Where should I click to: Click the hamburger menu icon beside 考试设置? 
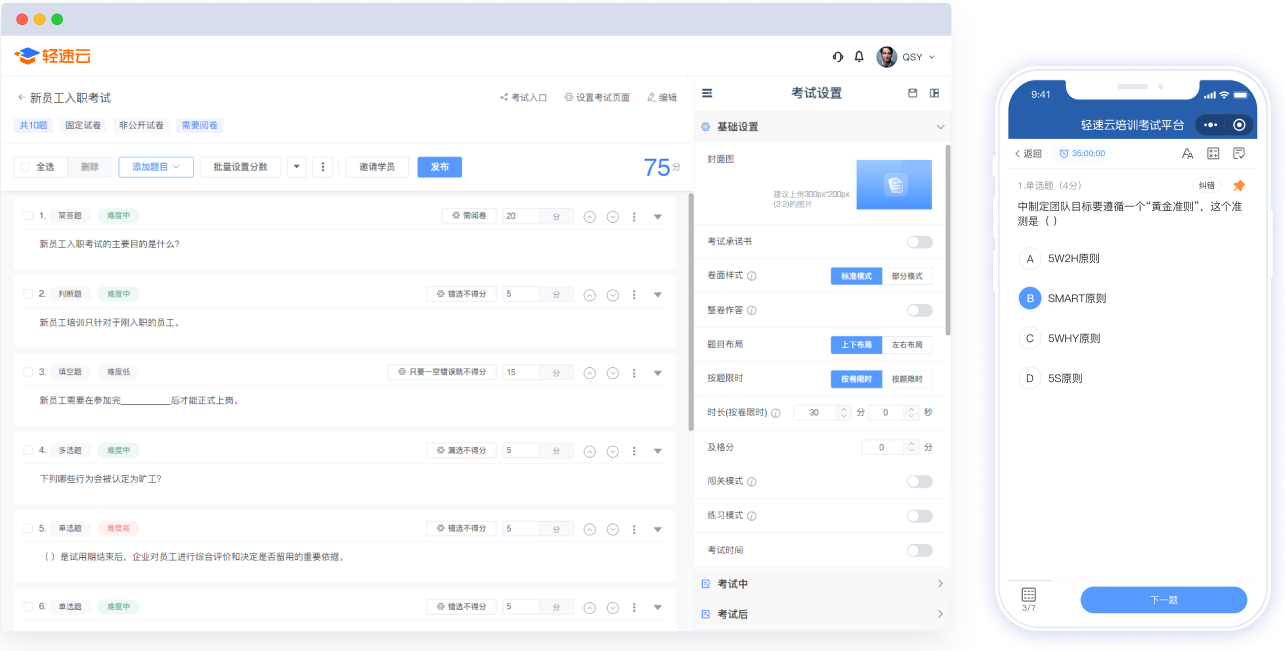click(x=707, y=93)
